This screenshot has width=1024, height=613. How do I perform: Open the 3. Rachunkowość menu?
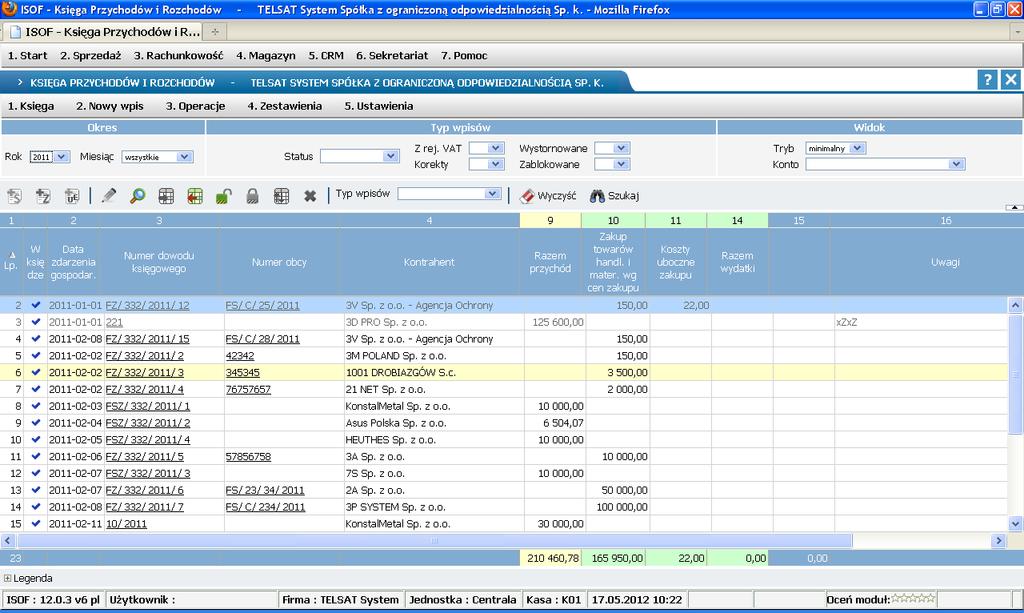click(x=178, y=55)
